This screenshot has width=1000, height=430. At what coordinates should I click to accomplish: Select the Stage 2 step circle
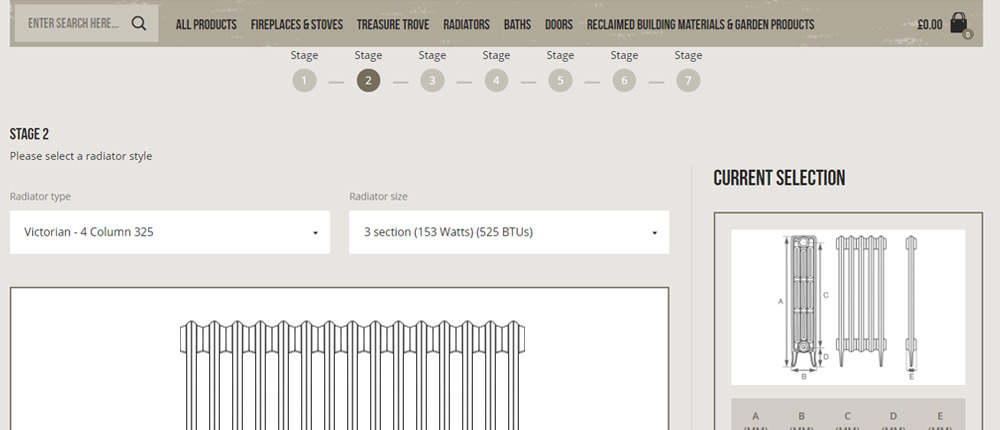coord(368,81)
